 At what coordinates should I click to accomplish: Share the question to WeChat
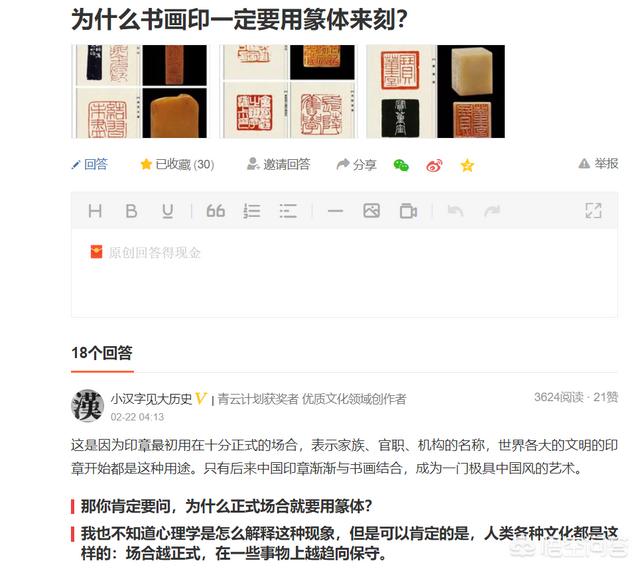[x=401, y=165]
